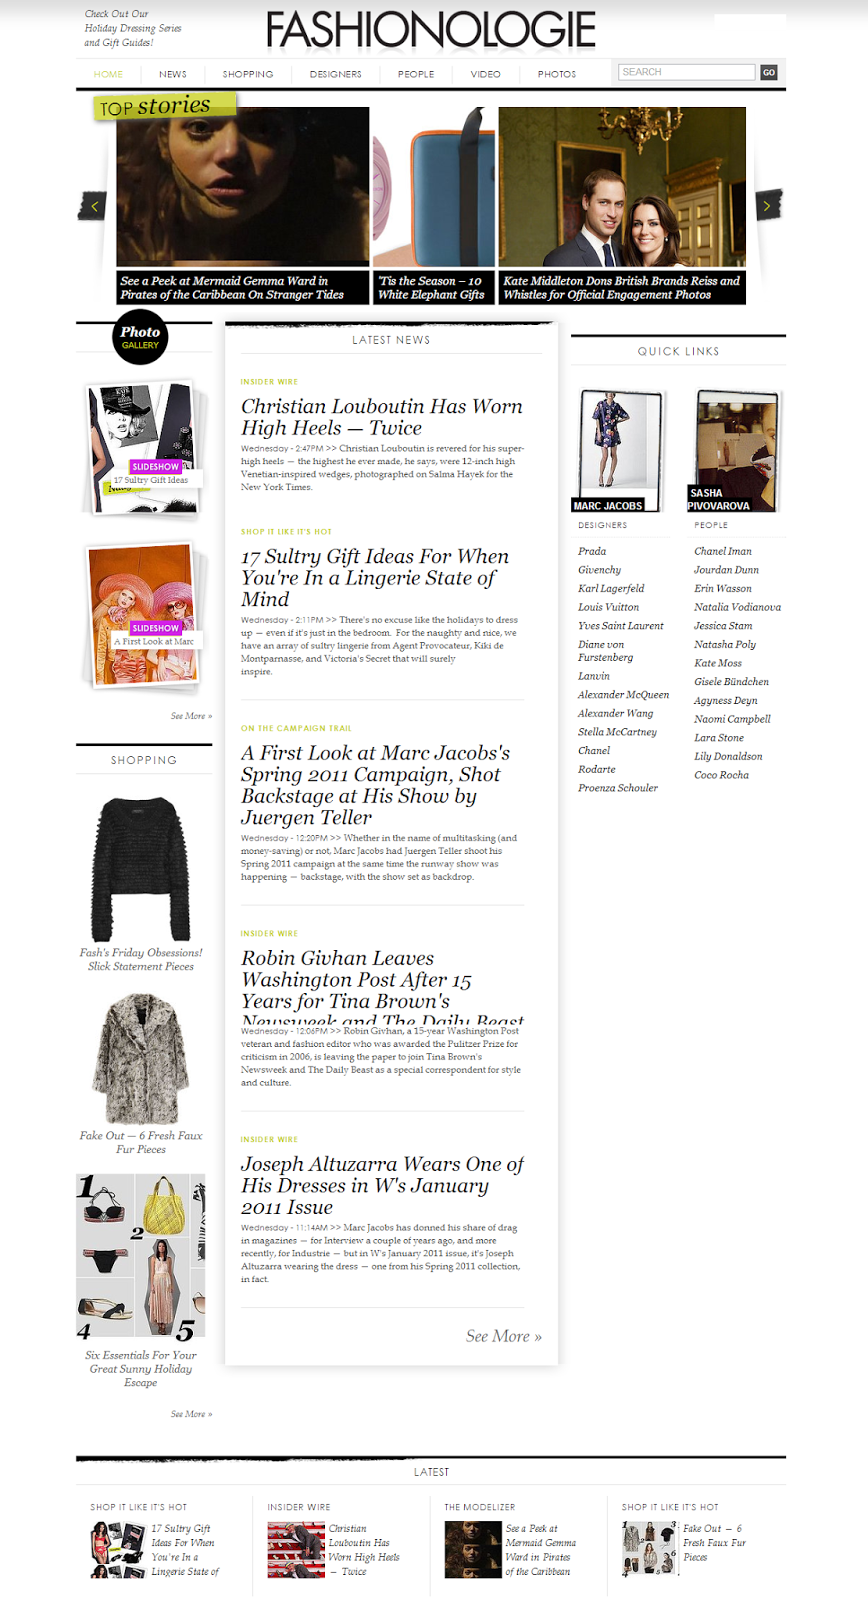Open the Shopping navigation tab
The image size is (868, 1600).
[248, 74]
